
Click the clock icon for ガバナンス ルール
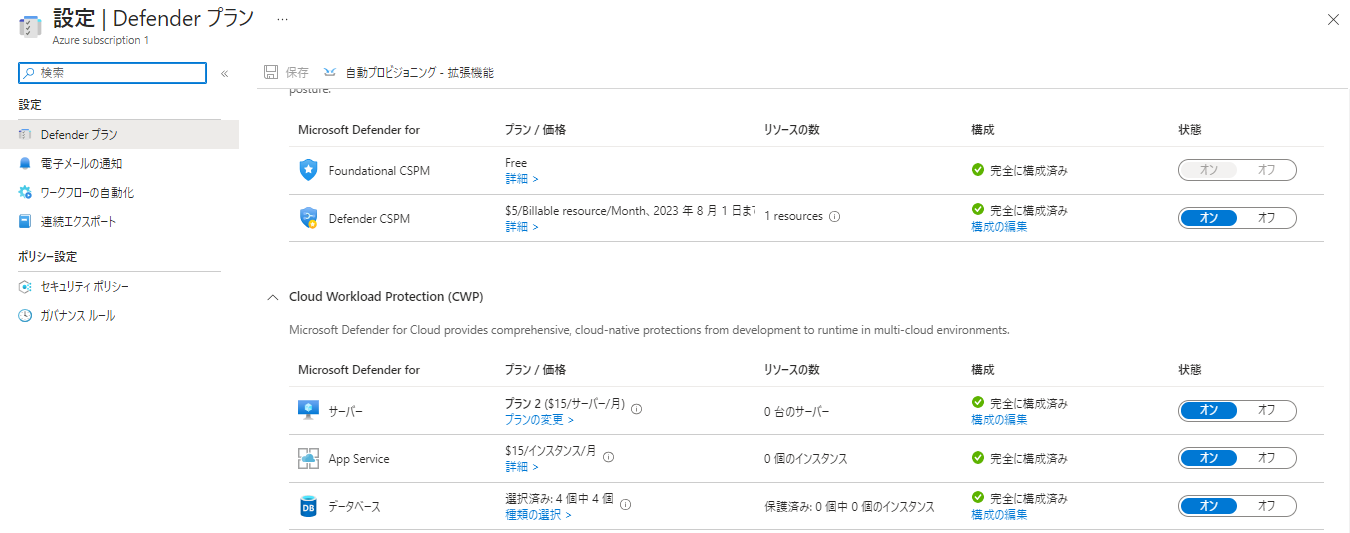pyautogui.click(x=25, y=316)
